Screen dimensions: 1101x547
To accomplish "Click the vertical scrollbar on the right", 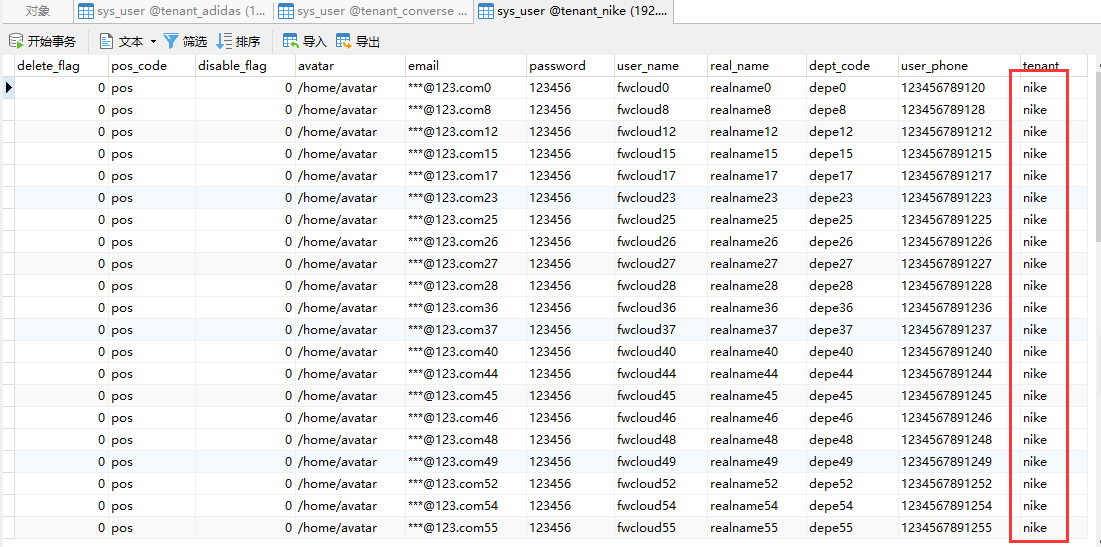I will coord(1095,200).
